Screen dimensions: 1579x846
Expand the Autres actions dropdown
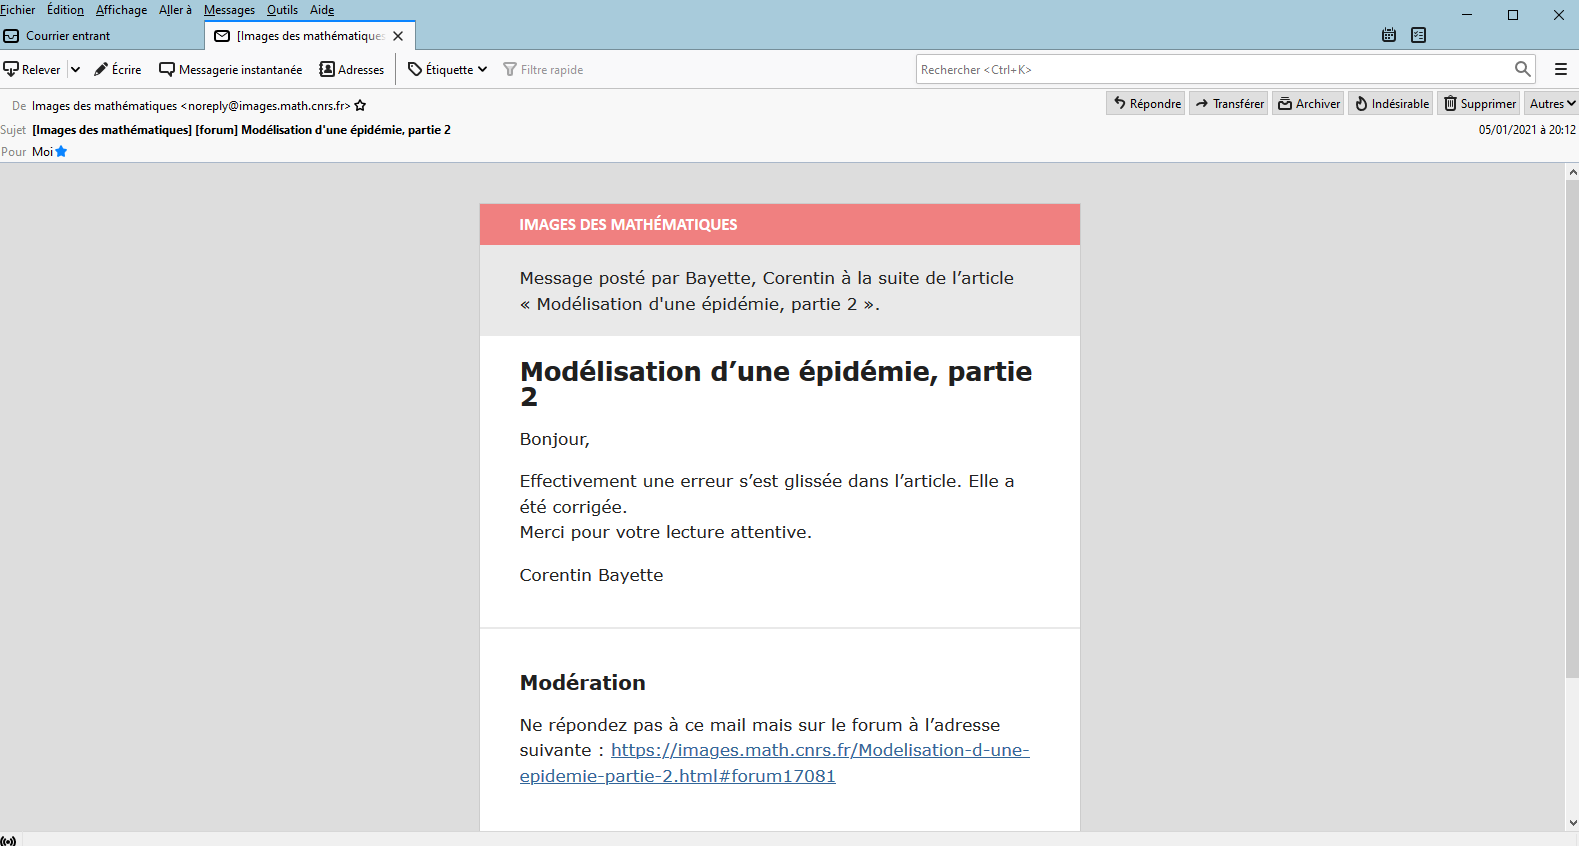(1551, 104)
